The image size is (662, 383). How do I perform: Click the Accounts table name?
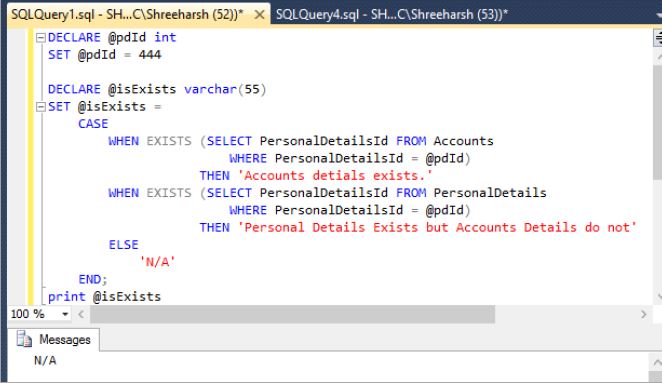click(464, 141)
